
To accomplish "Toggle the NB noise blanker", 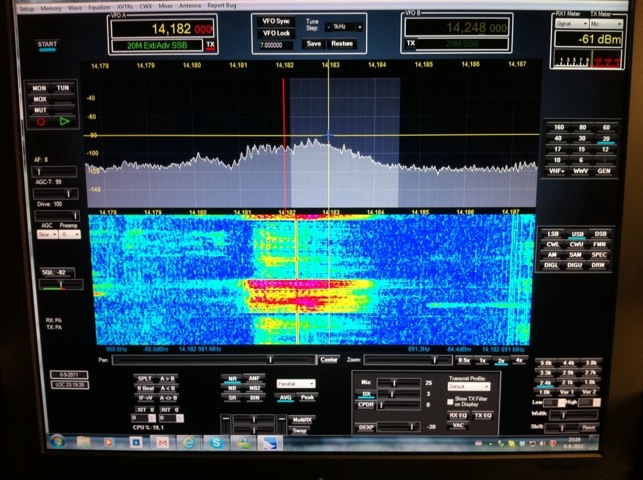I will tap(232, 388).
